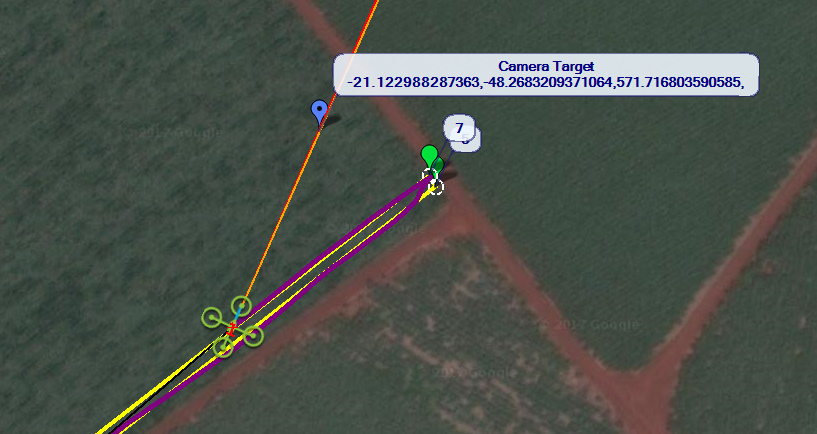Click the blue Camera Target map pin
The width and height of the screenshot is (817, 434).
[319, 112]
